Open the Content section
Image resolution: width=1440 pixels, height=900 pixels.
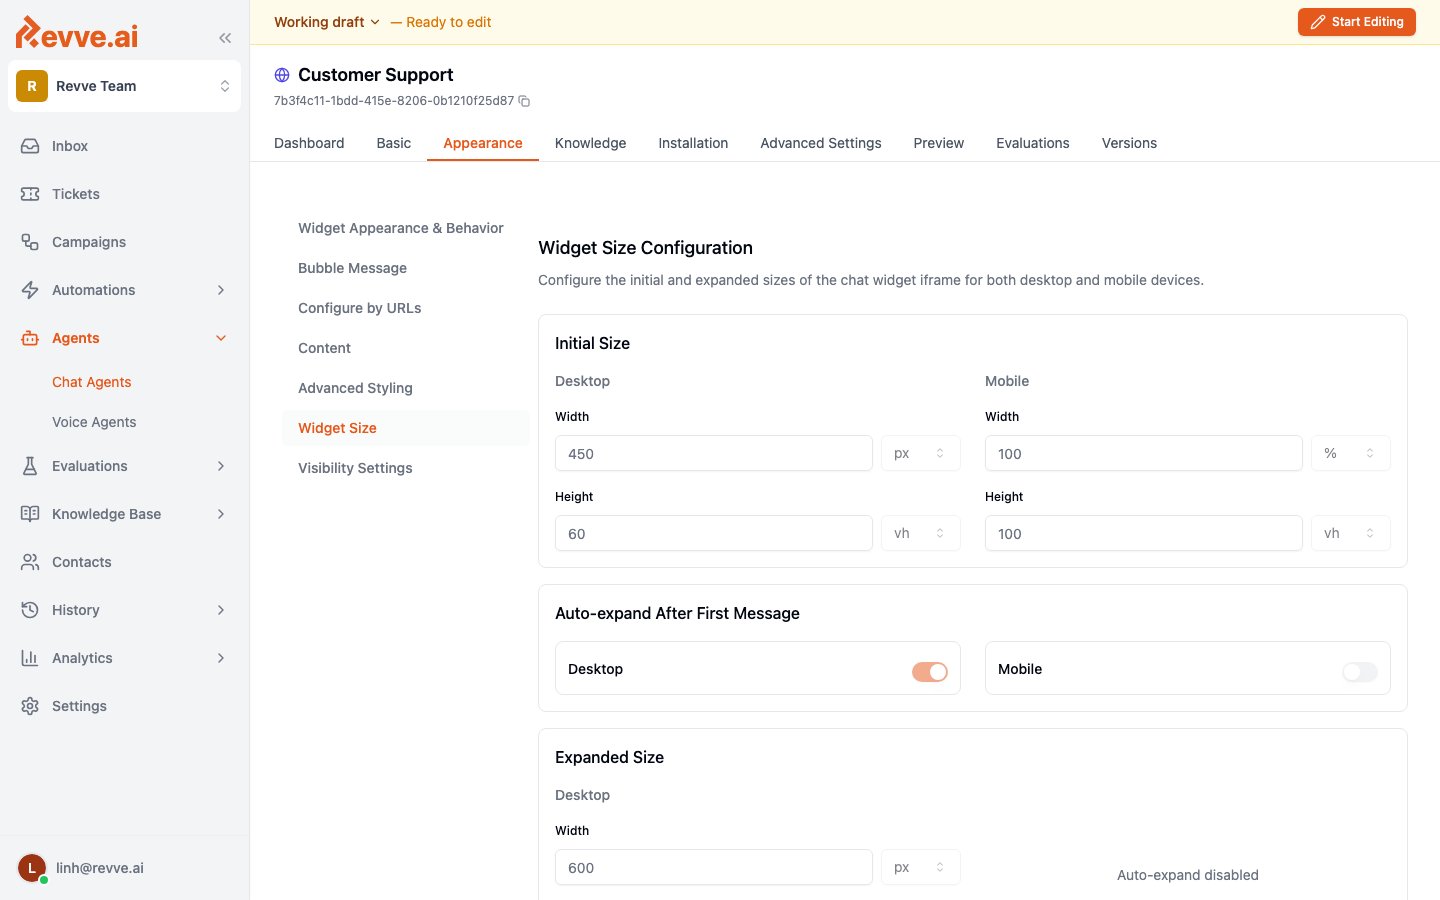point(406,348)
